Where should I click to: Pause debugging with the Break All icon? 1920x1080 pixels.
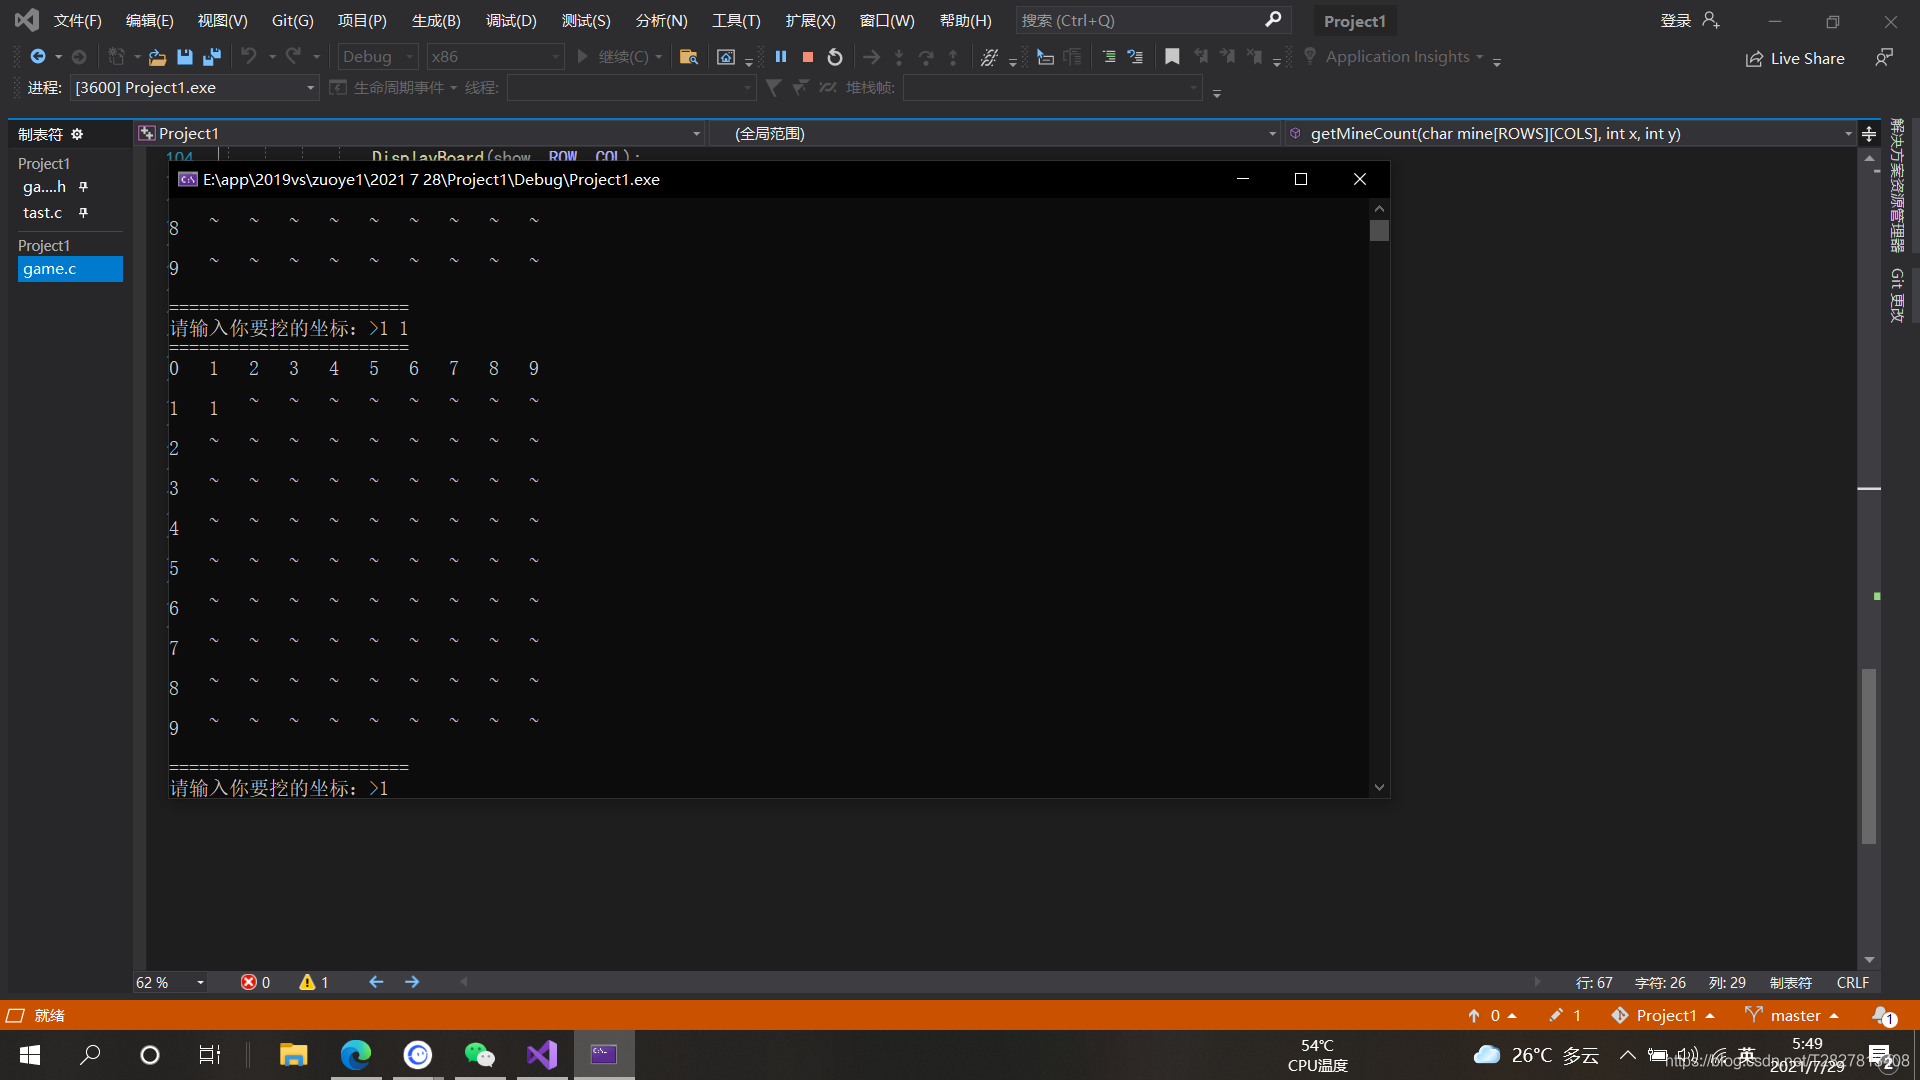pyautogui.click(x=781, y=57)
